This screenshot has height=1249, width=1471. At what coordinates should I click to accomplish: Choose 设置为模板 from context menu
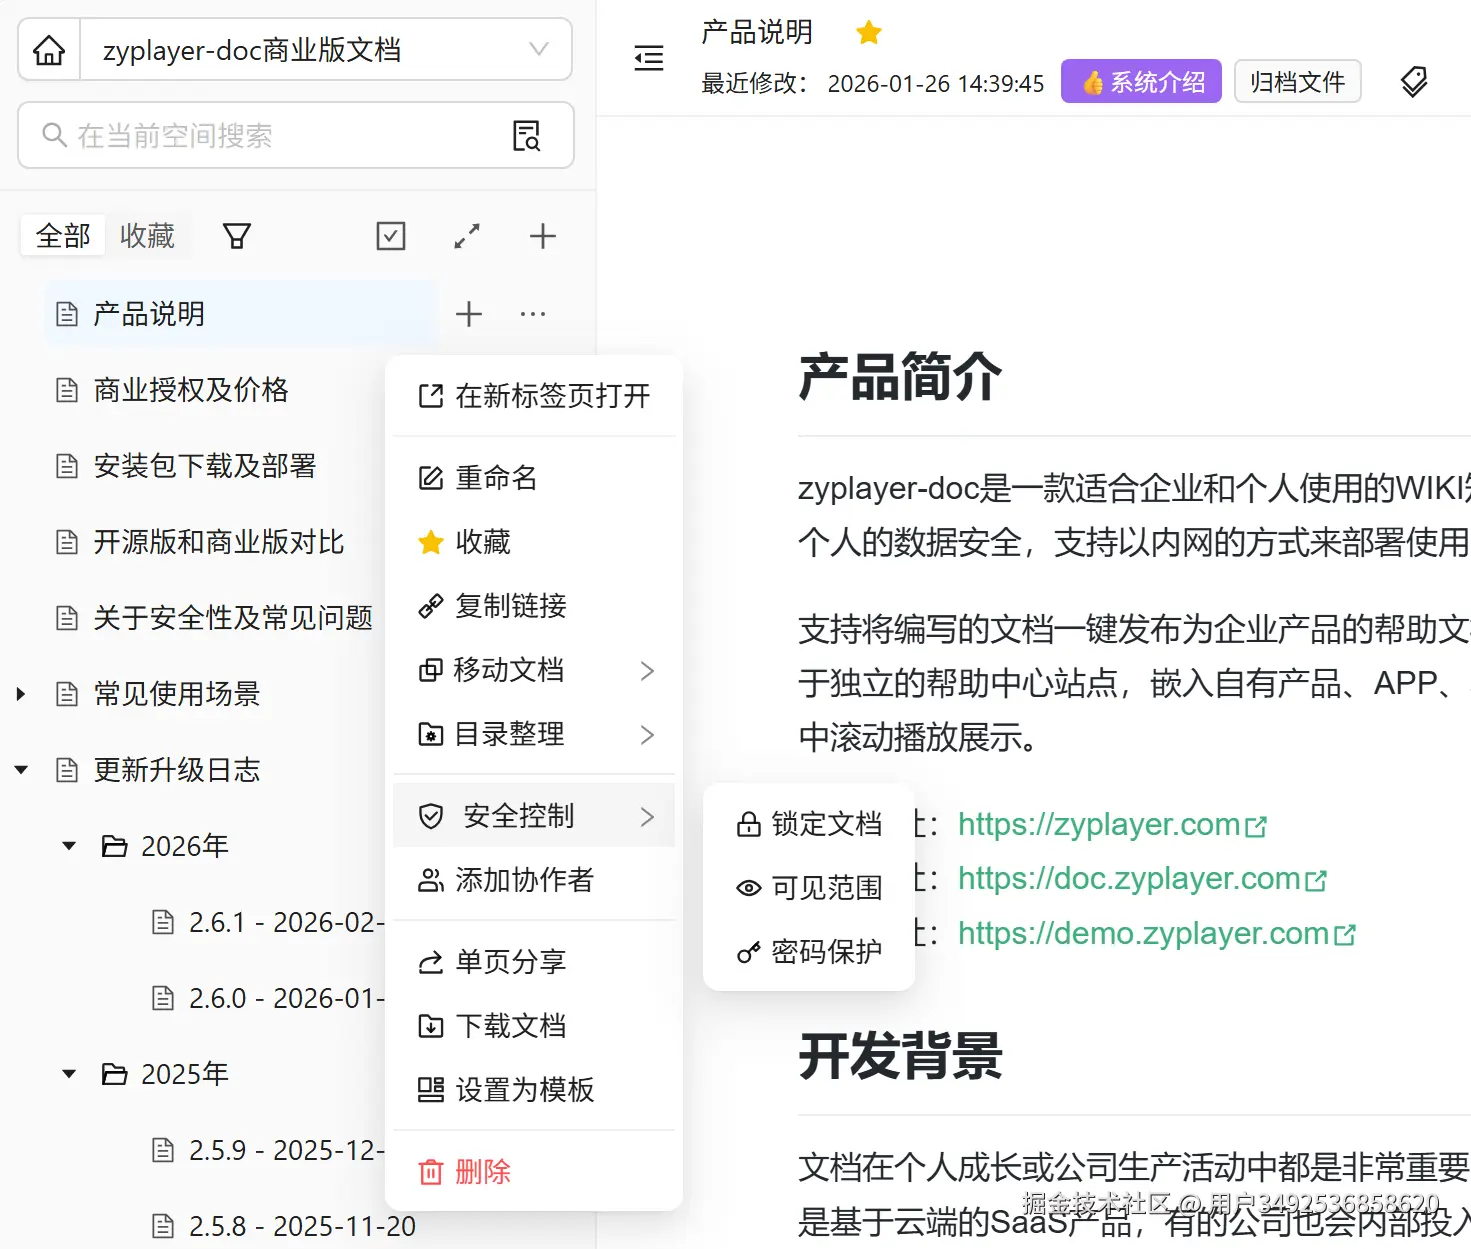[534, 1090]
